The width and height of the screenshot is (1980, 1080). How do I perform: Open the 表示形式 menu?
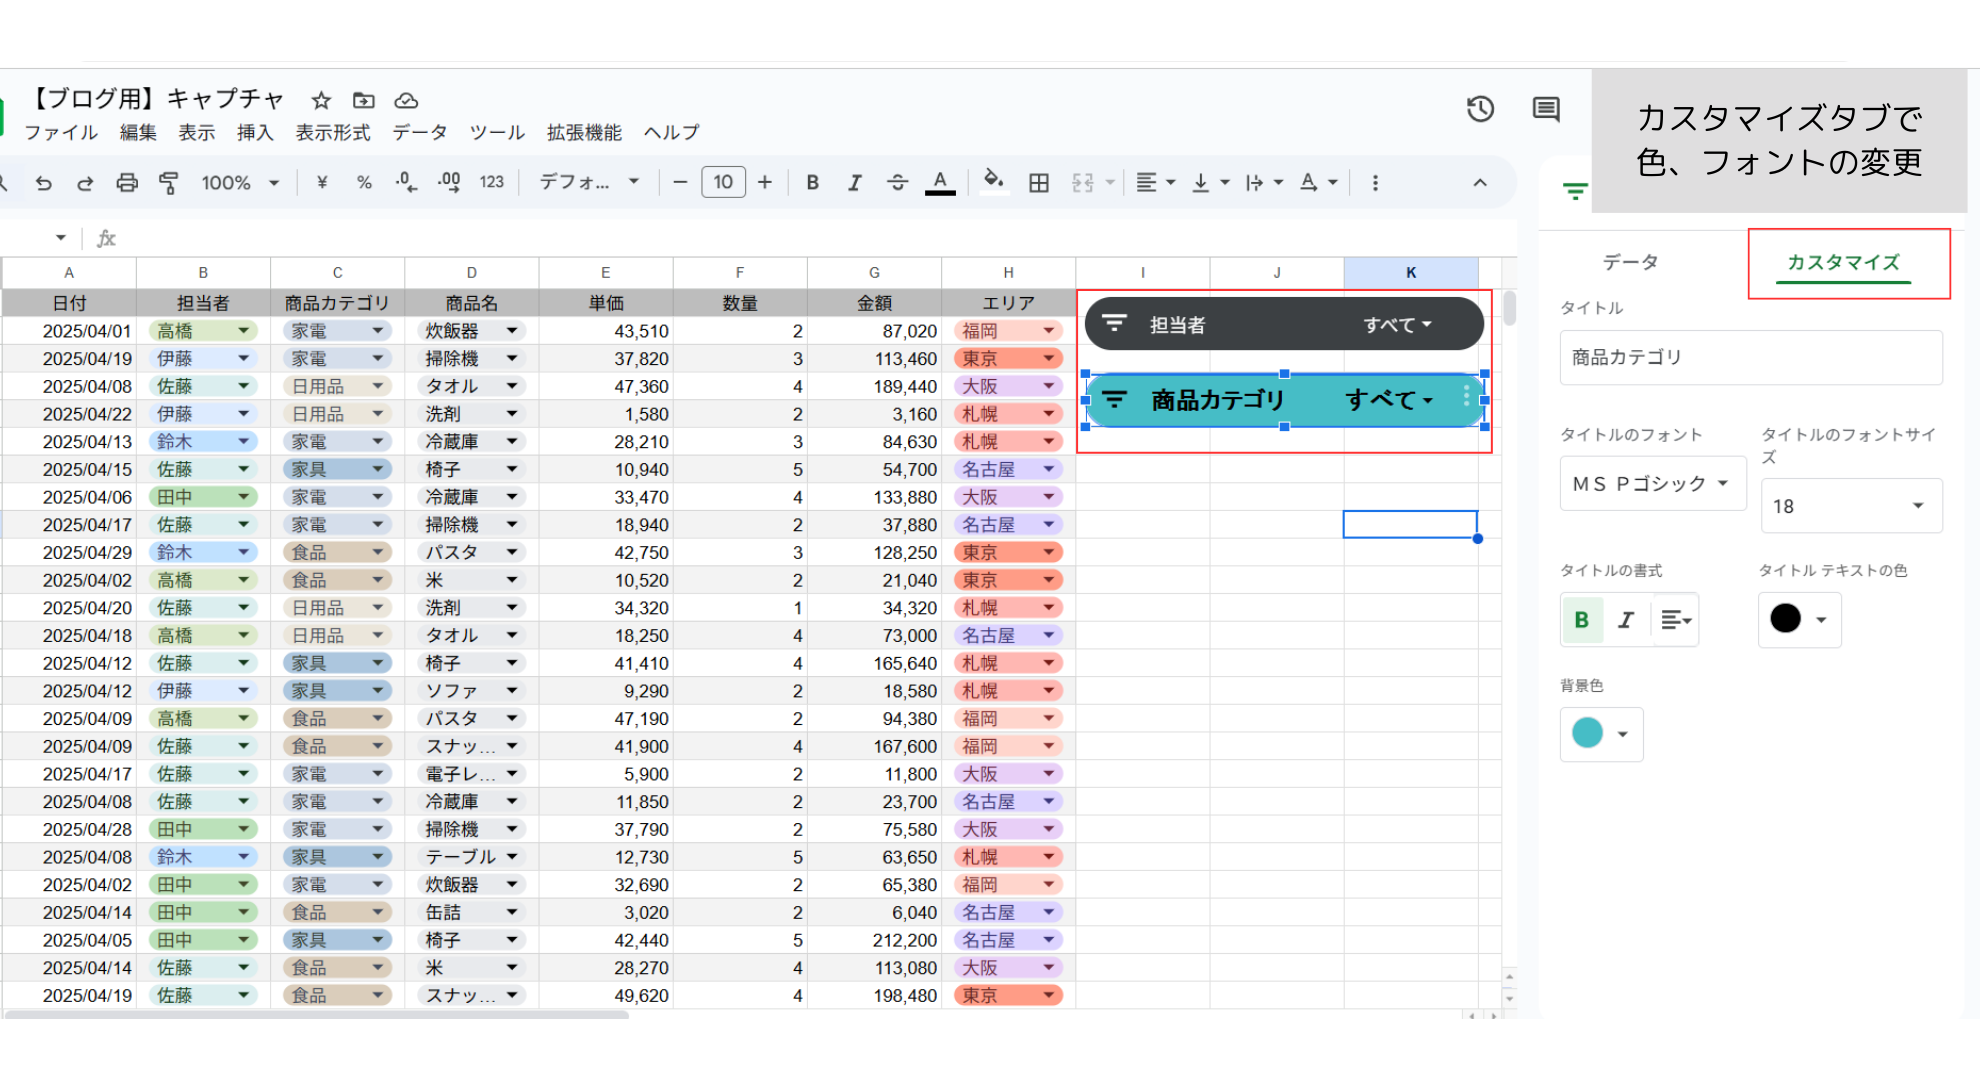(333, 132)
